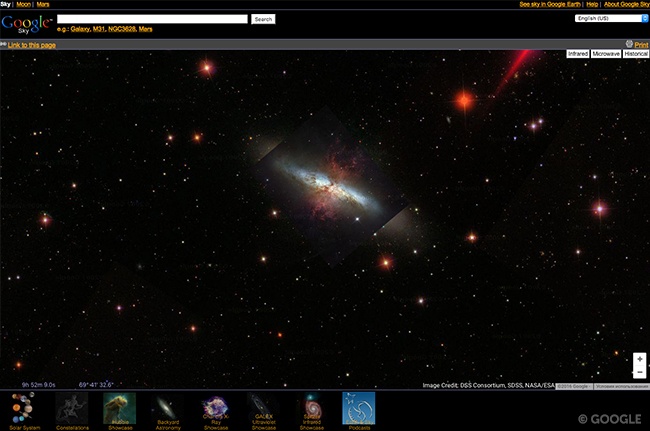Open the Chandra X-Ray Showcase icon

(215, 409)
